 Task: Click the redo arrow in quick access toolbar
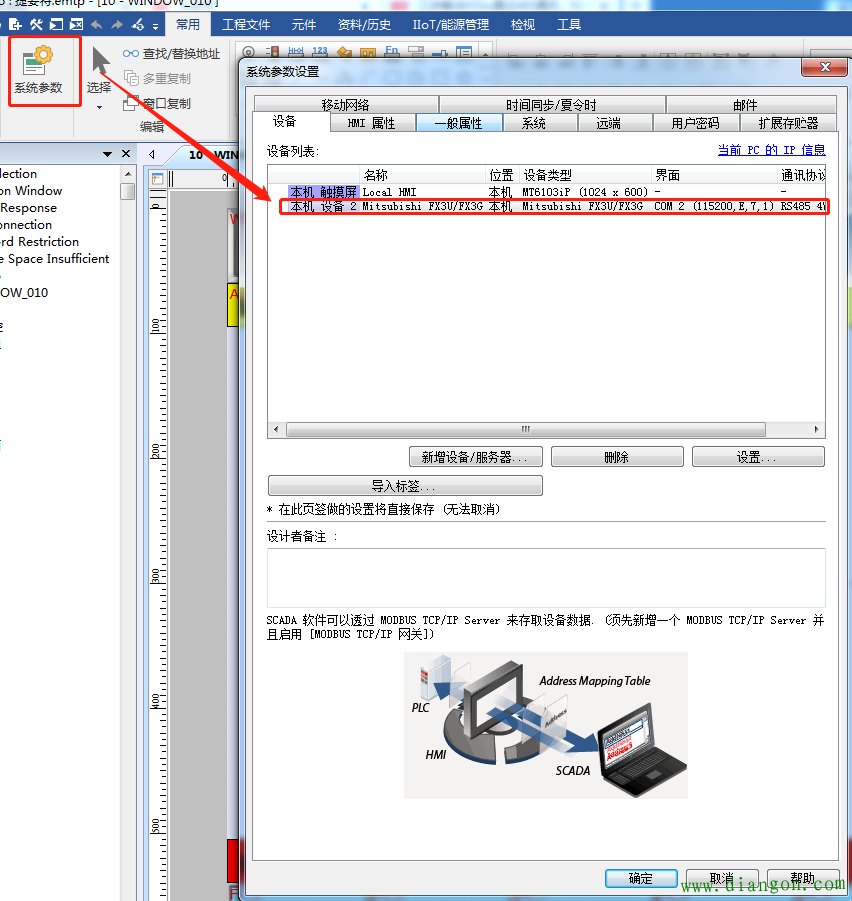click(x=117, y=24)
